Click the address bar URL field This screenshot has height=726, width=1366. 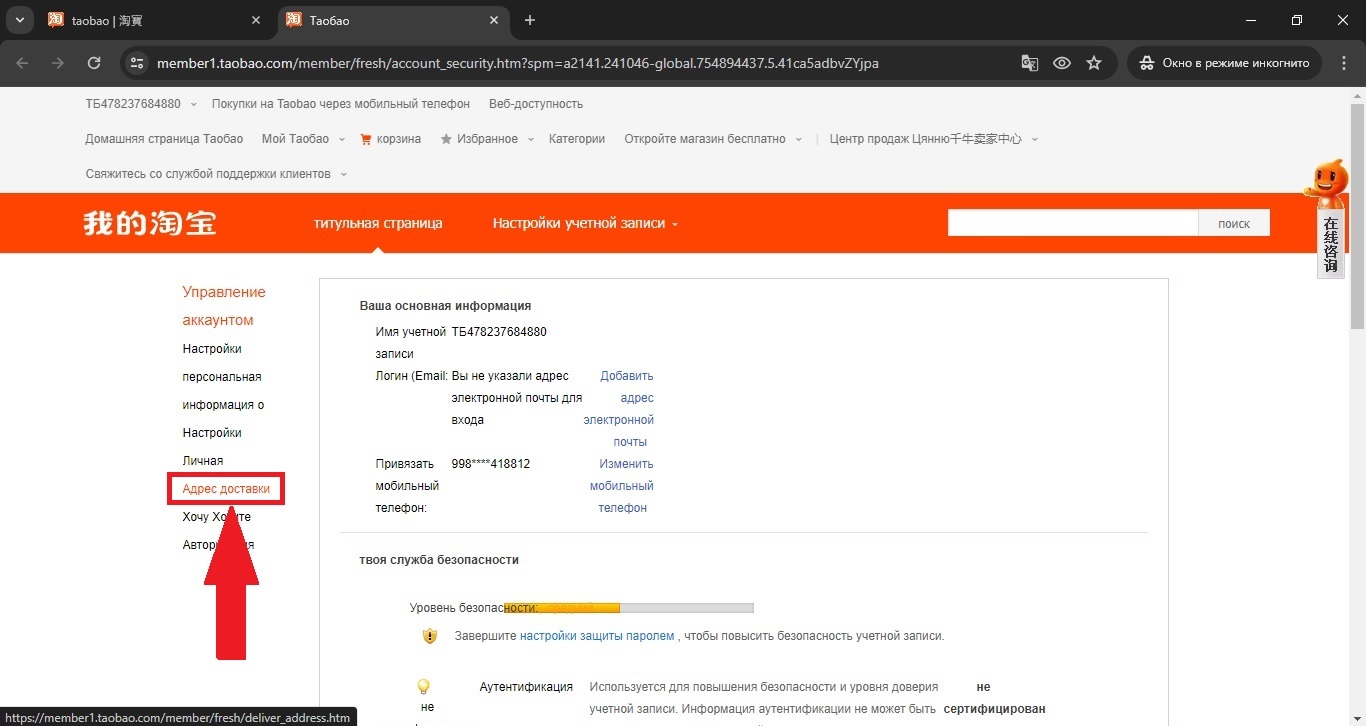pos(517,63)
